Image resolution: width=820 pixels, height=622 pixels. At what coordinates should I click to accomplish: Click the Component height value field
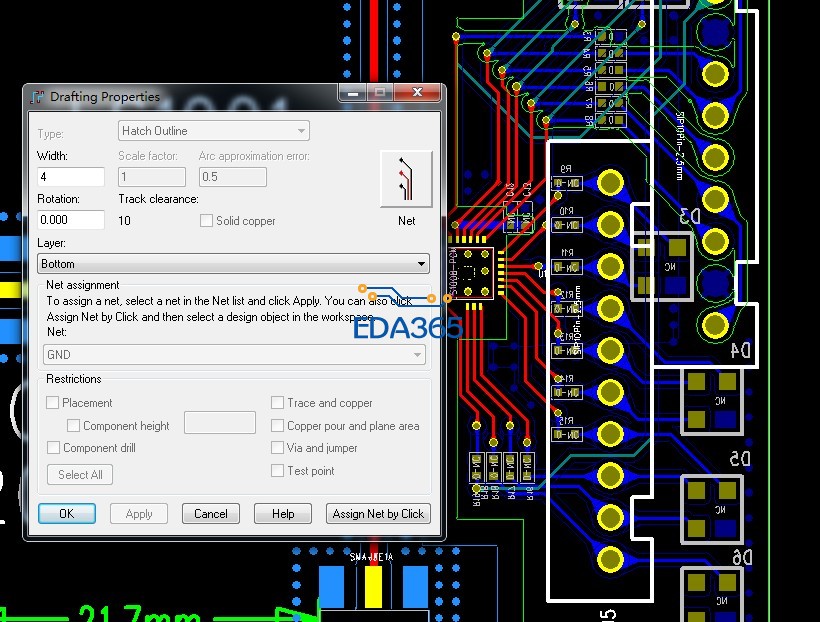pos(220,423)
